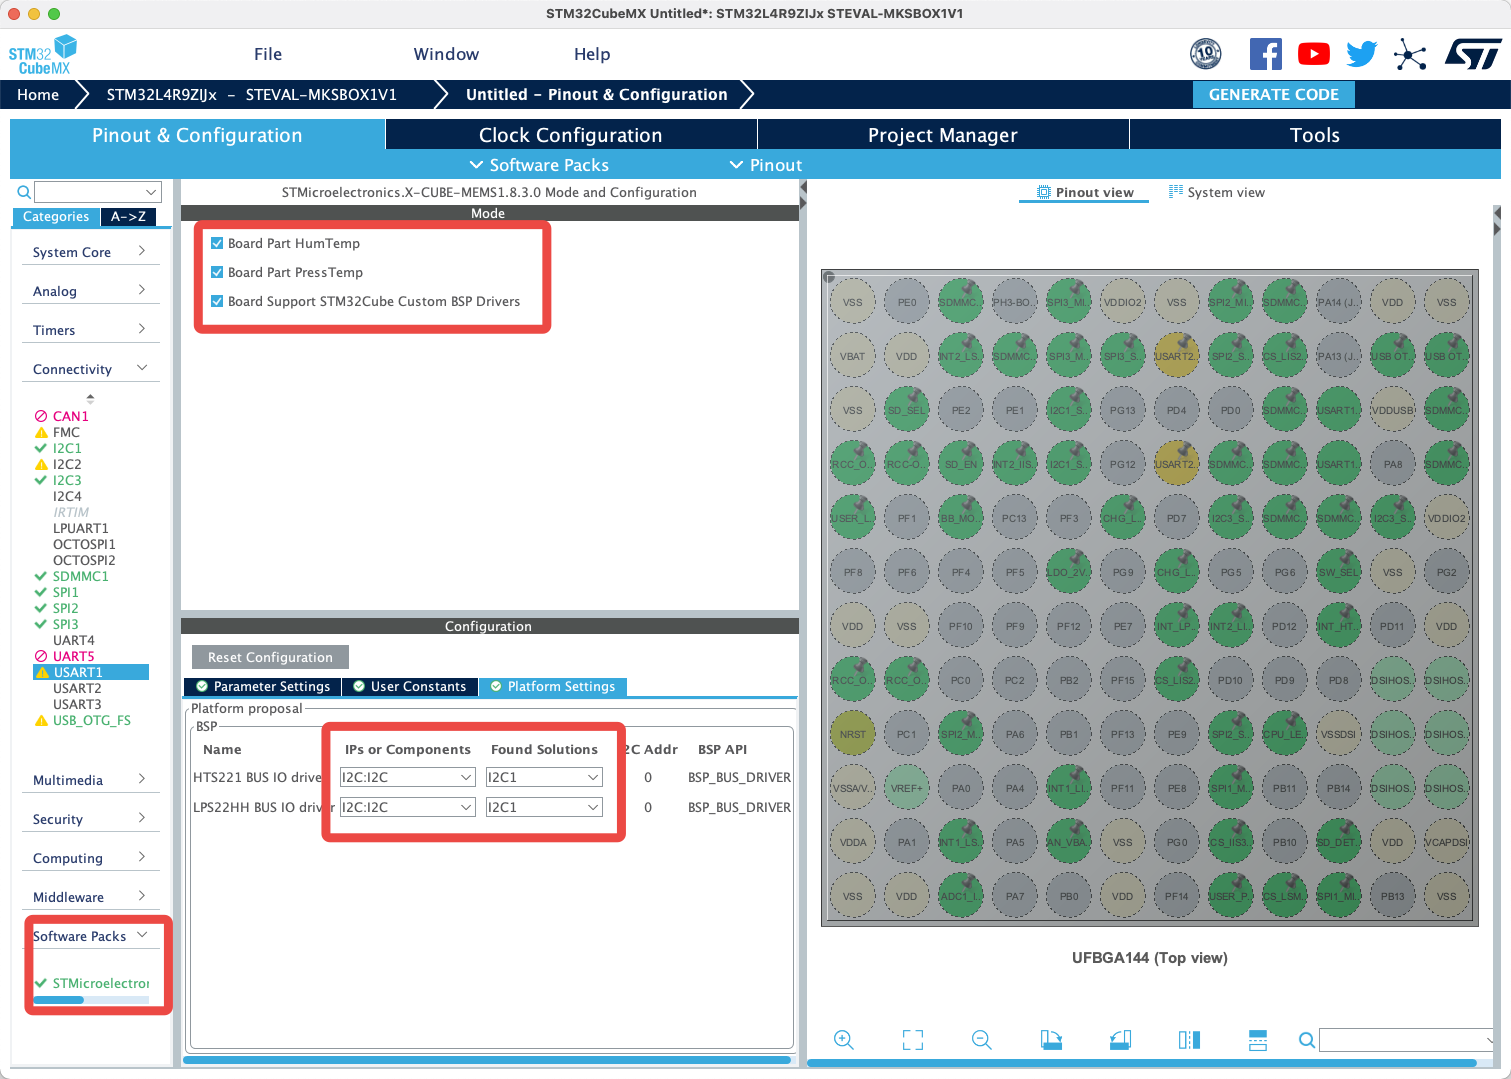Open the ST community network icon

coord(1410,54)
